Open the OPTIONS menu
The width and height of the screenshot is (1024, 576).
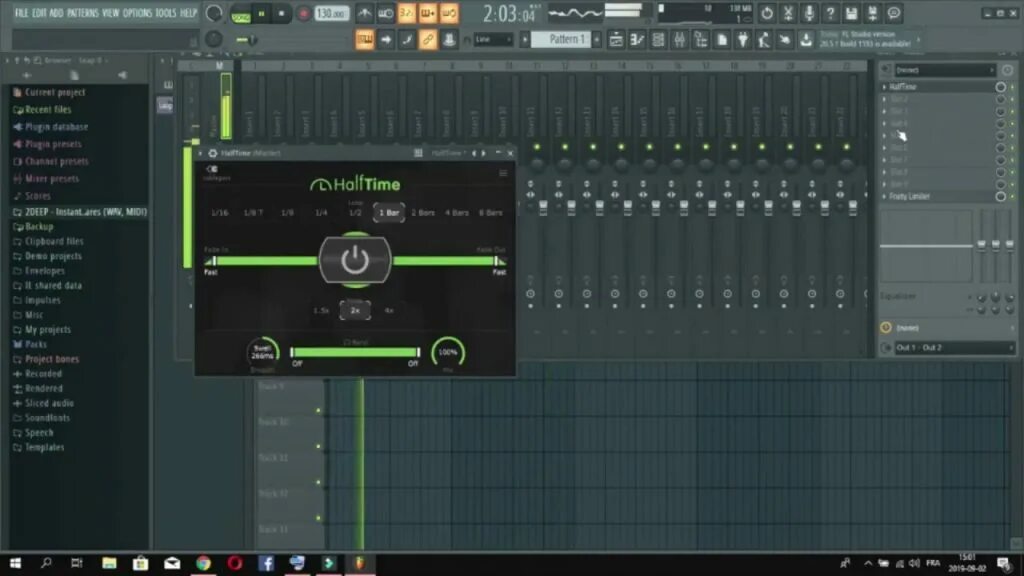click(x=137, y=13)
